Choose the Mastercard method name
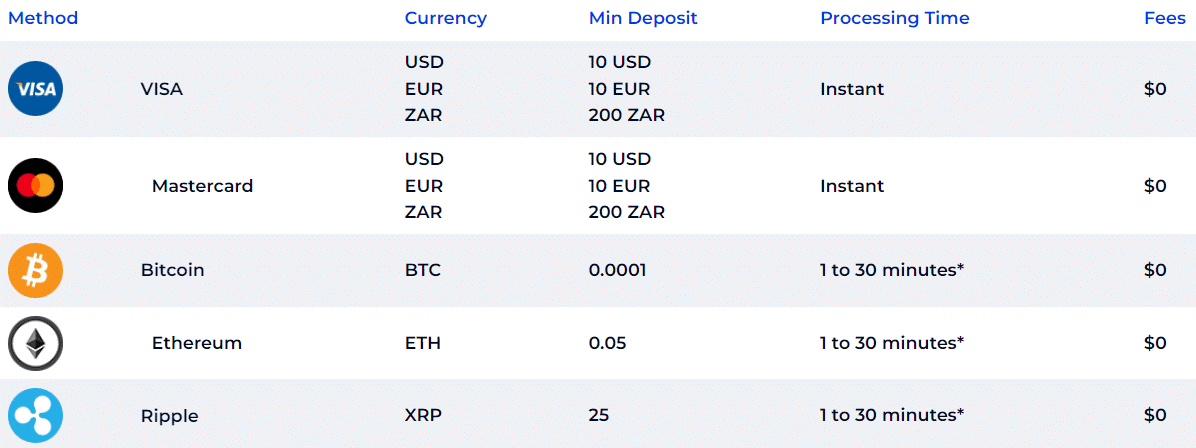Viewport: 1196px width, 448px height. tap(202, 186)
